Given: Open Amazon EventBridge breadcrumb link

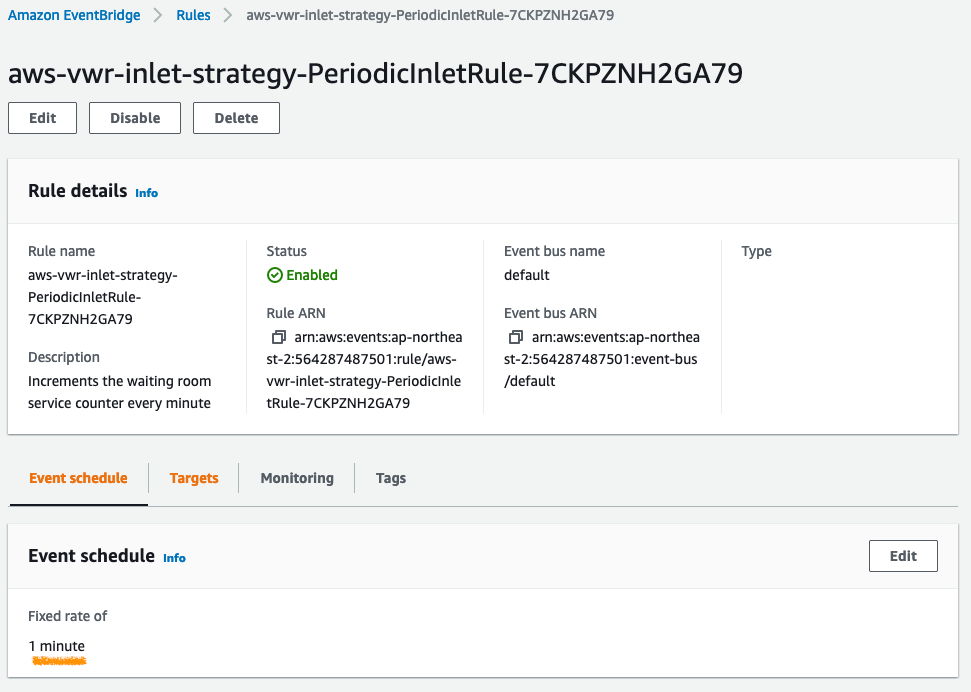Looking at the screenshot, I should click(75, 16).
